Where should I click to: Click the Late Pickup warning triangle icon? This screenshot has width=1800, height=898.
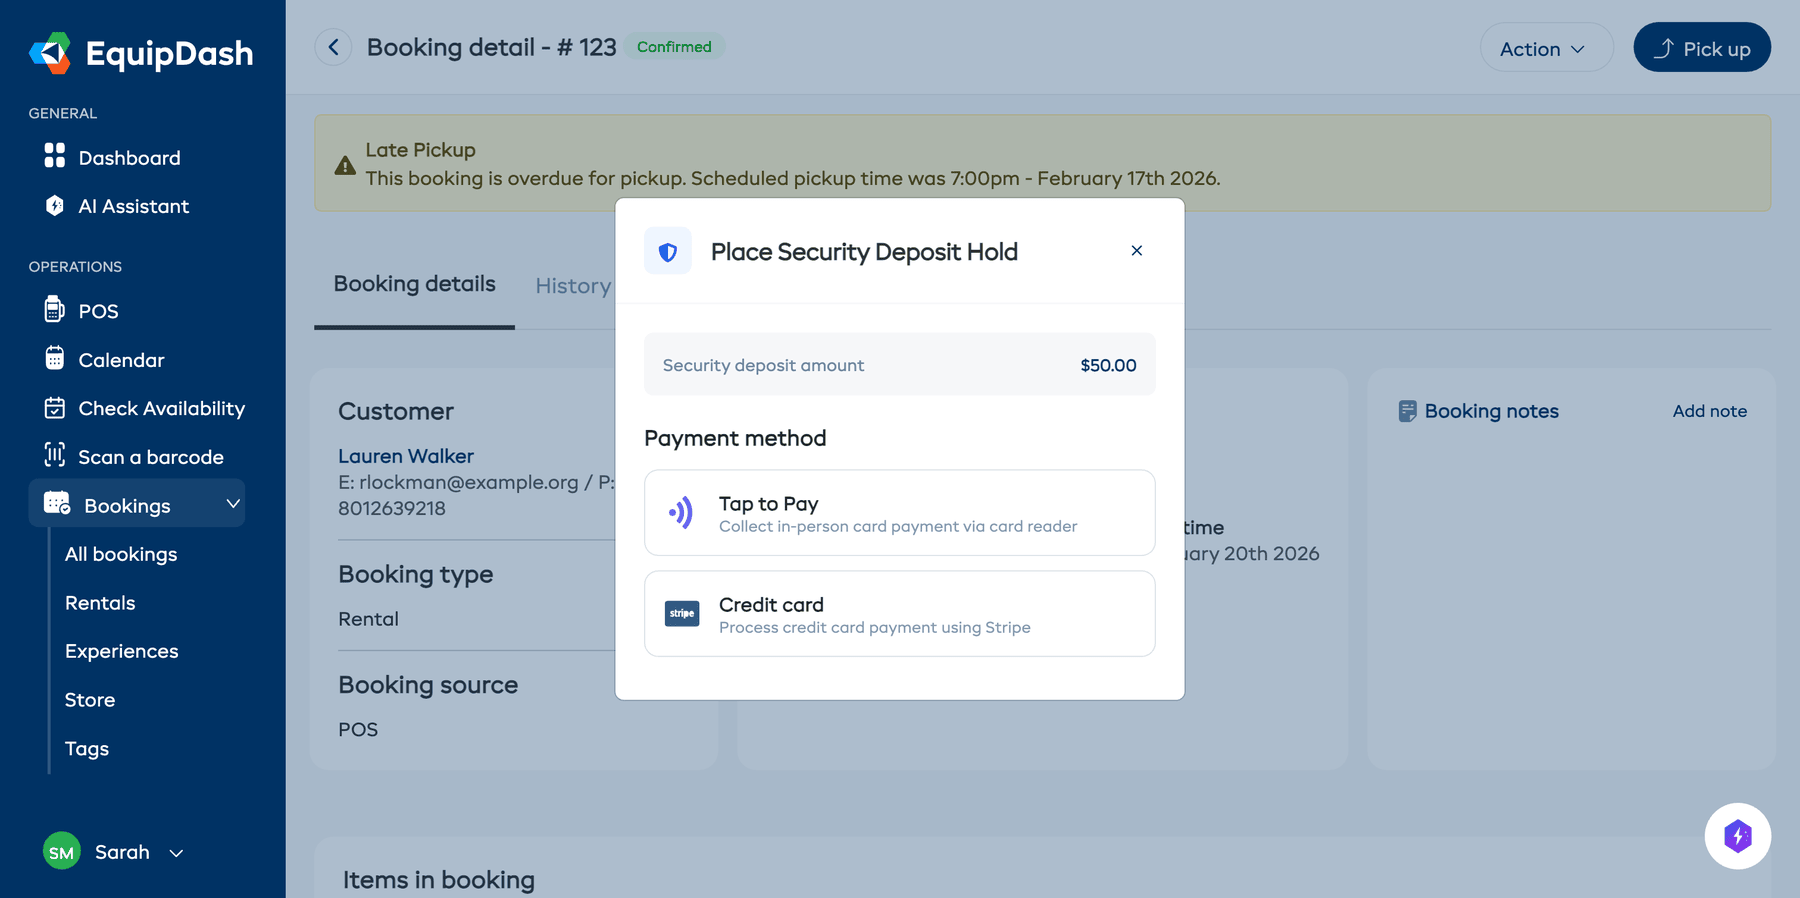[x=345, y=165]
